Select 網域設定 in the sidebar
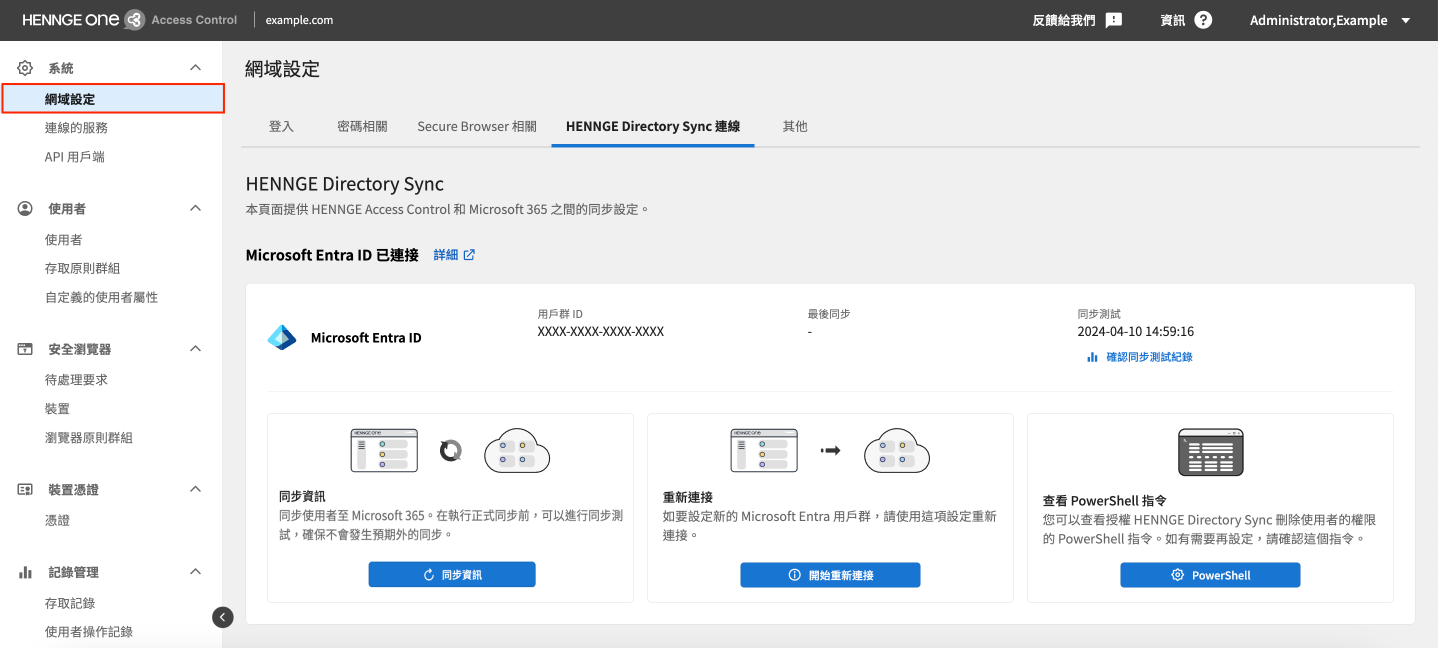The height and width of the screenshot is (648, 1438). pos(112,99)
